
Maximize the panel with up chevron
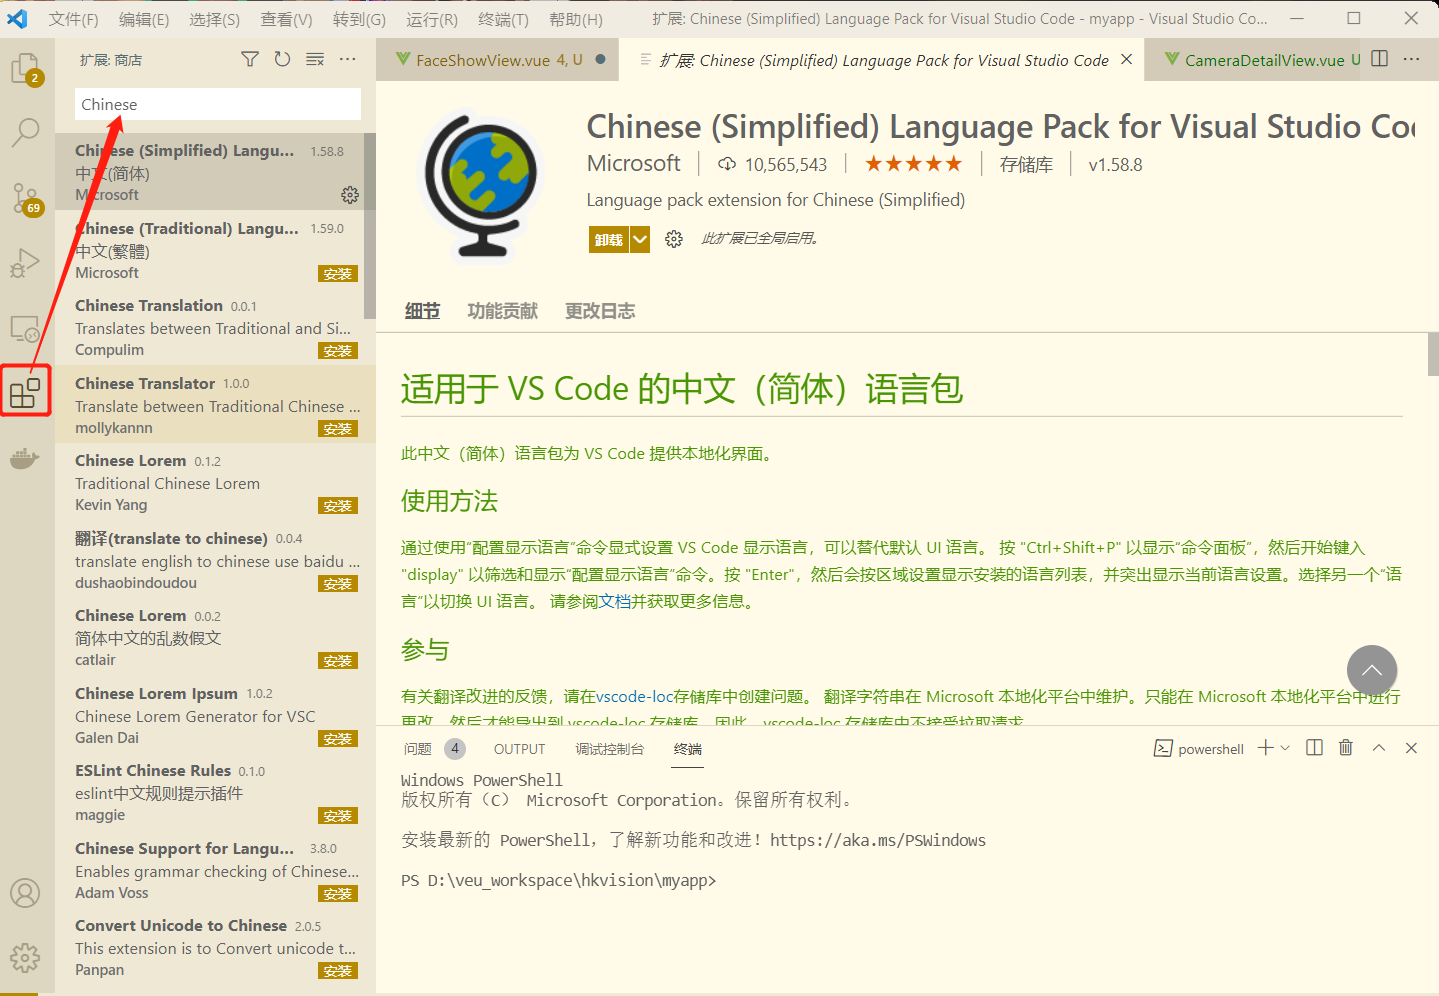coord(1379,748)
